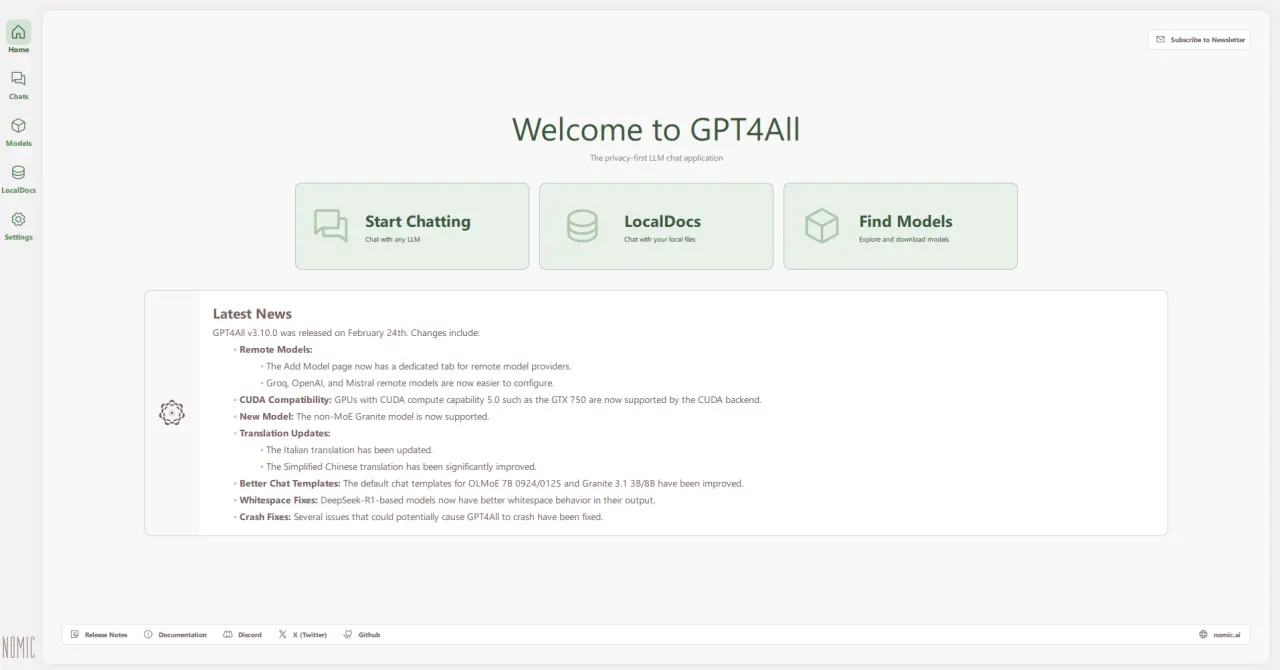
Task: Open the Find Models card
Action: pos(900,226)
